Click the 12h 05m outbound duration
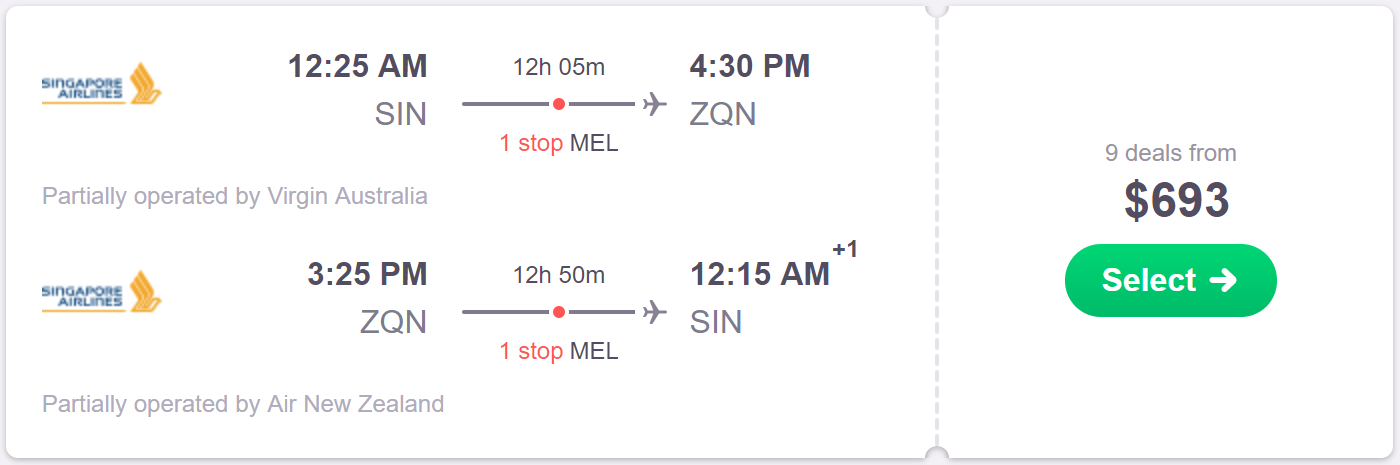The image size is (1400, 465). 559,67
